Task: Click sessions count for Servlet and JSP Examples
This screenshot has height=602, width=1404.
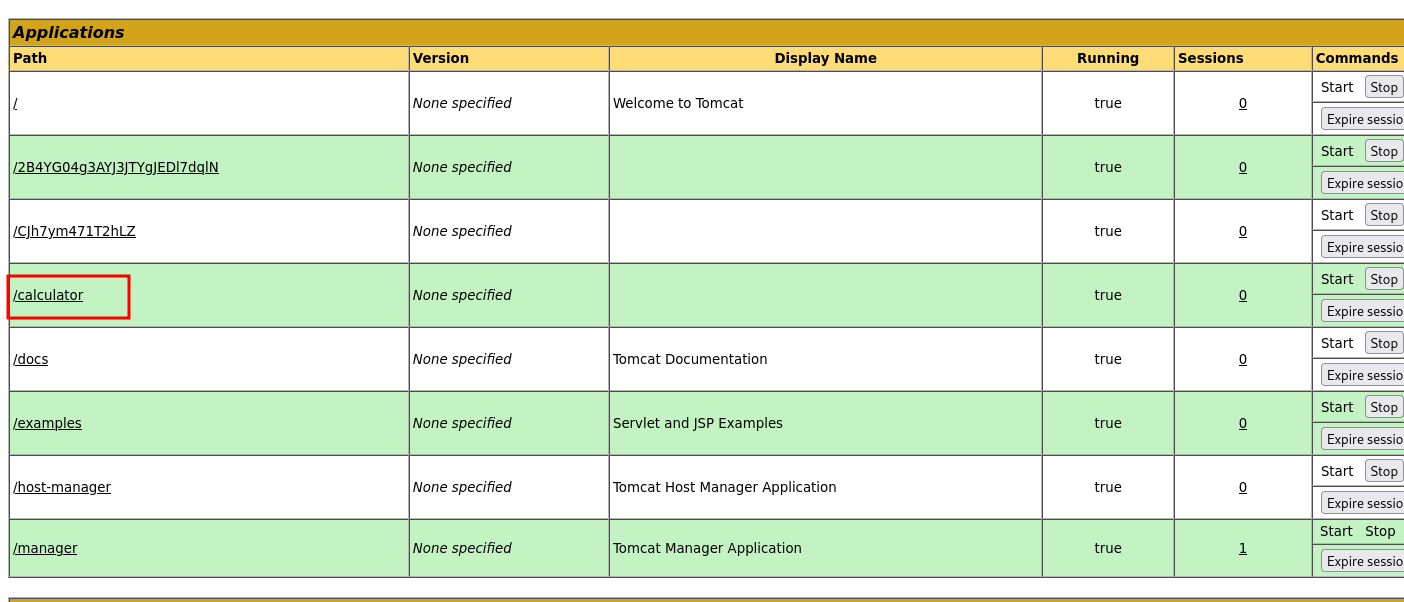Action: tap(1243, 423)
